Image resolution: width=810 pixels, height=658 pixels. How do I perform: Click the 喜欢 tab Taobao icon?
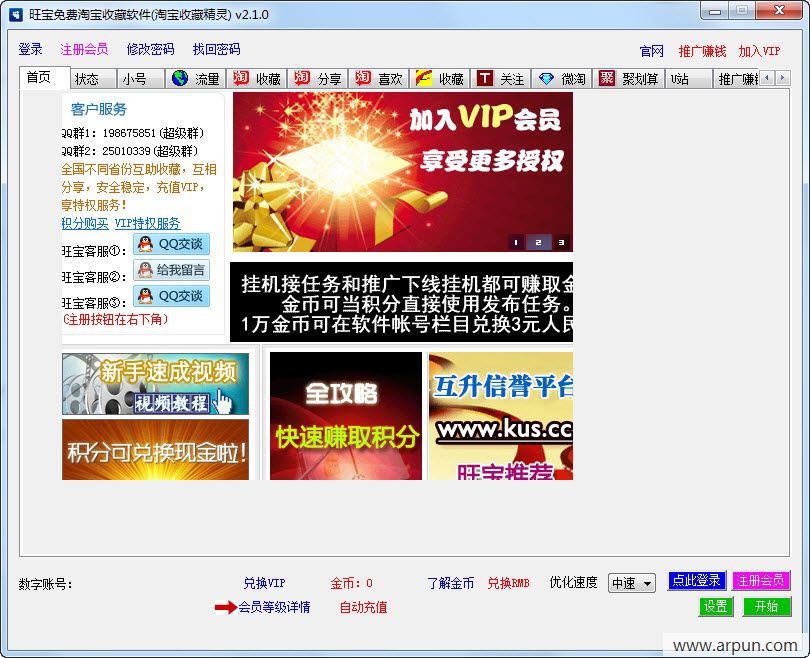tap(362, 79)
